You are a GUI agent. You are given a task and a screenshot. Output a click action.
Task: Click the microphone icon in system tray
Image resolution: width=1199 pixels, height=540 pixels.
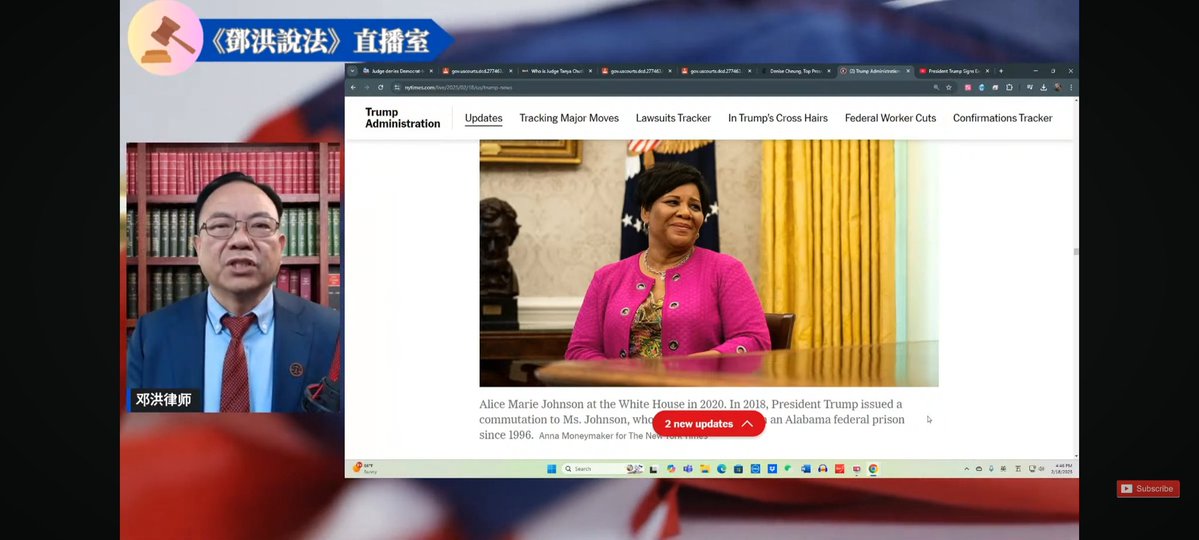(992, 469)
